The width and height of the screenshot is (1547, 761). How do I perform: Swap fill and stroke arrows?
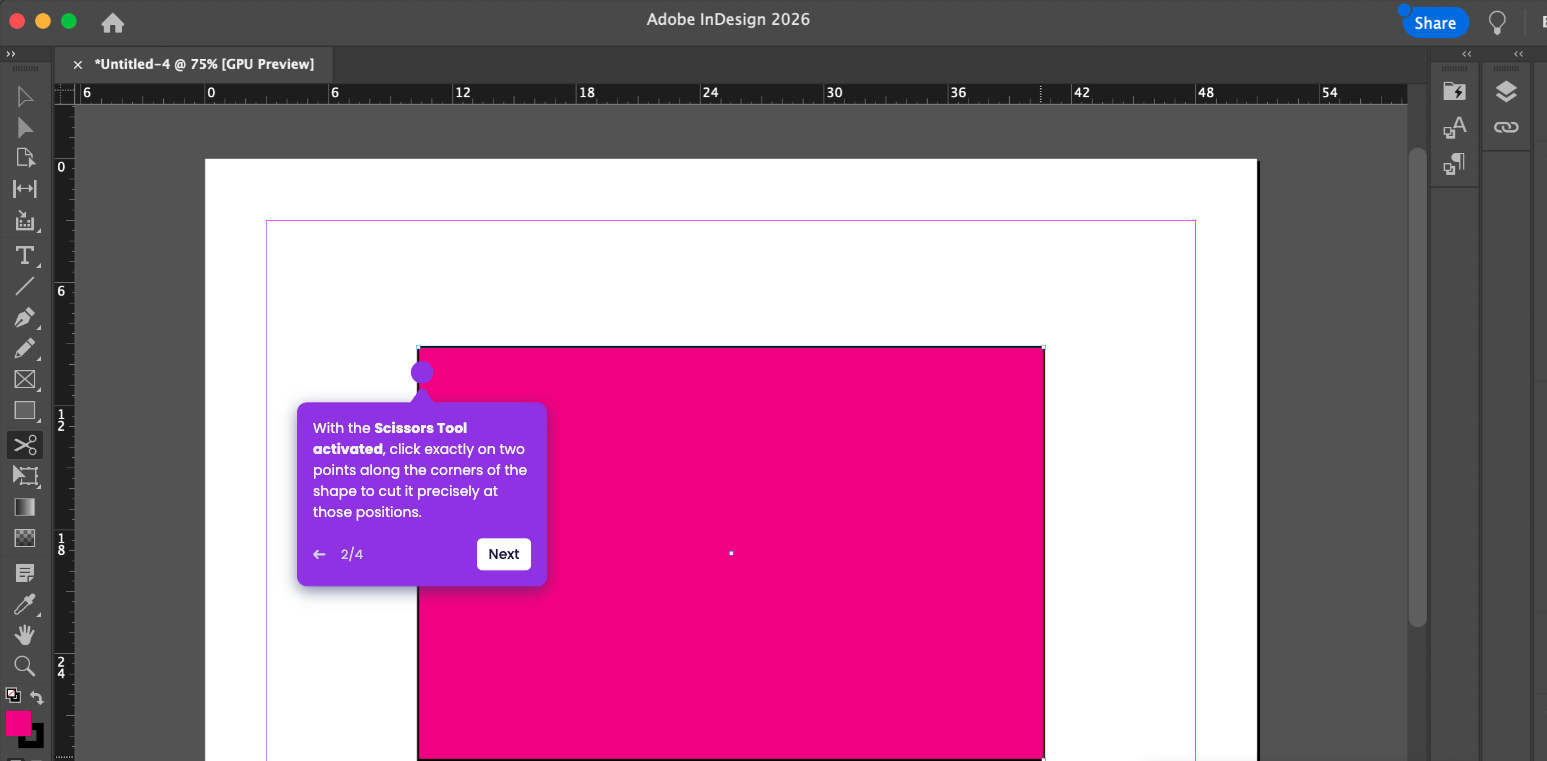coord(37,697)
